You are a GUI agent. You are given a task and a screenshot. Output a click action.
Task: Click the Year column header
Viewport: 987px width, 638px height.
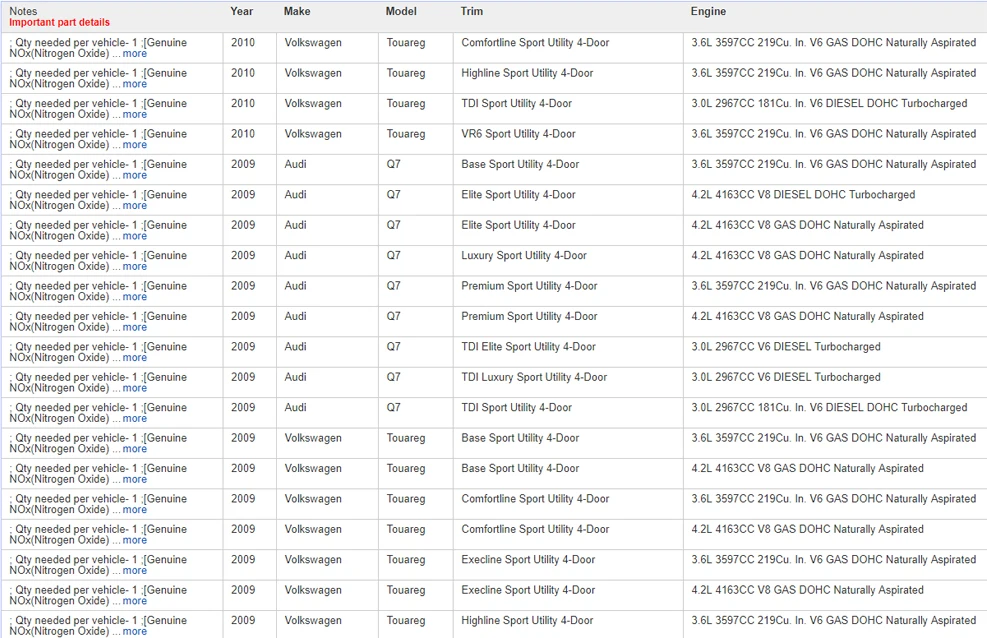(x=242, y=11)
